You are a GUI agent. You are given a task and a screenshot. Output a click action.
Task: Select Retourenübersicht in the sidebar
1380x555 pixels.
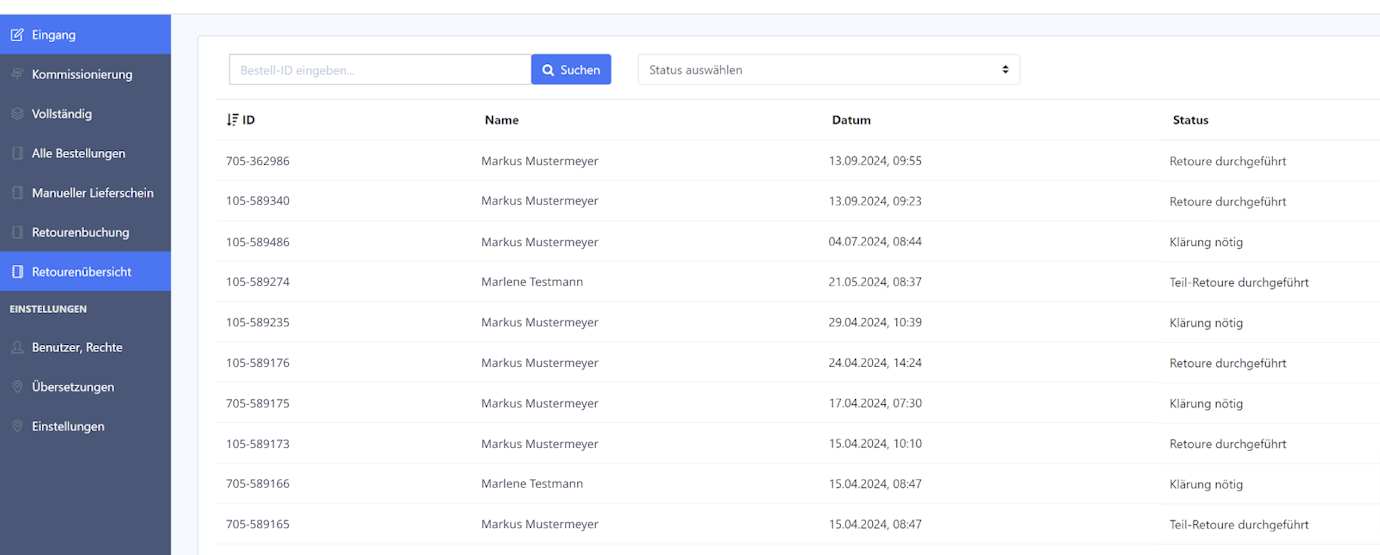81,272
